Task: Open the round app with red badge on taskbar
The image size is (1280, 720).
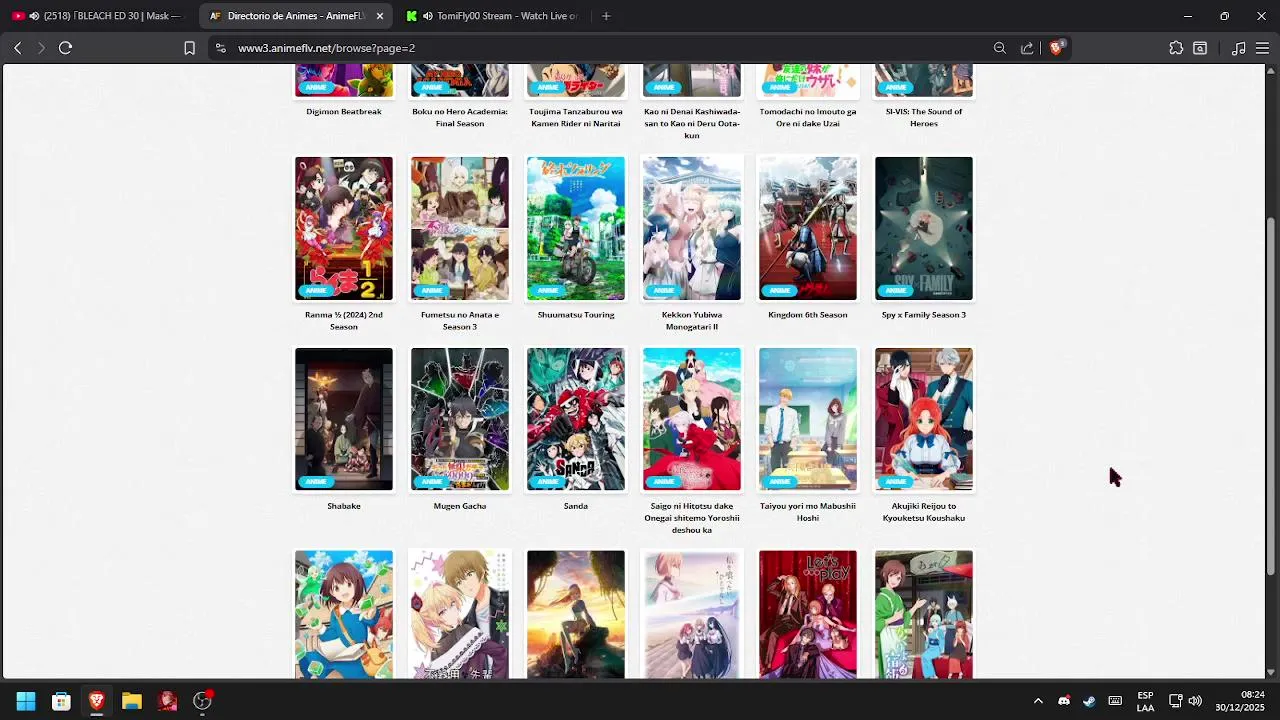Action: point(203,701)
